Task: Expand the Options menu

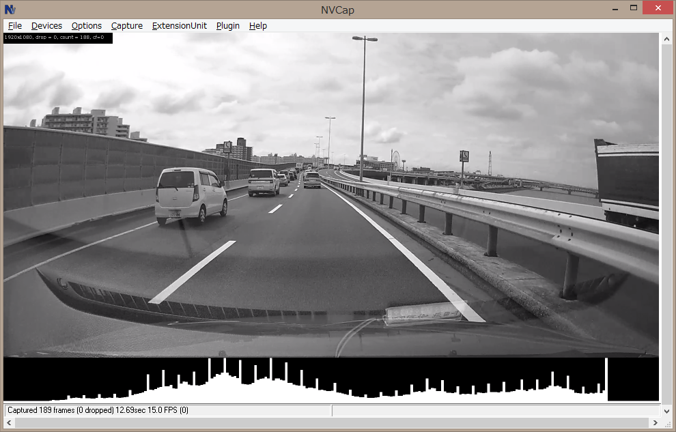Action: click(86, 26)
